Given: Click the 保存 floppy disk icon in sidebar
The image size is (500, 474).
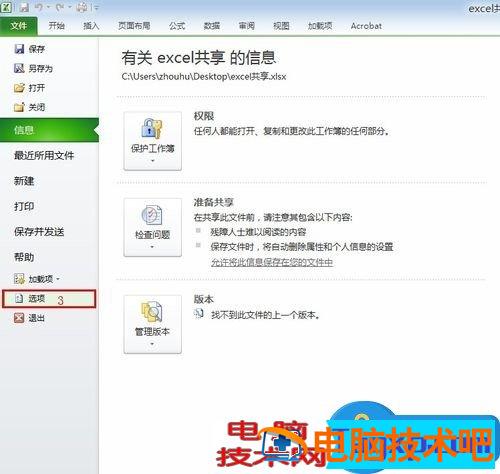Looking at the screenshot, I should [x=19, y=49].
